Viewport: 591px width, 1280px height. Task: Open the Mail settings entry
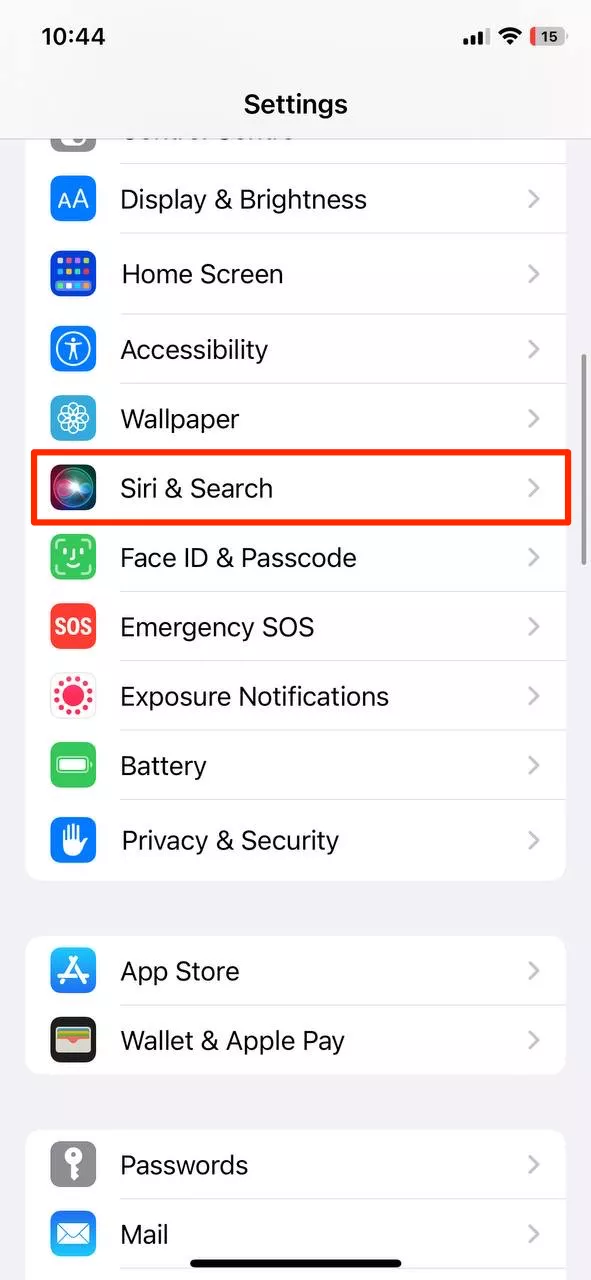coord(295,1235)
